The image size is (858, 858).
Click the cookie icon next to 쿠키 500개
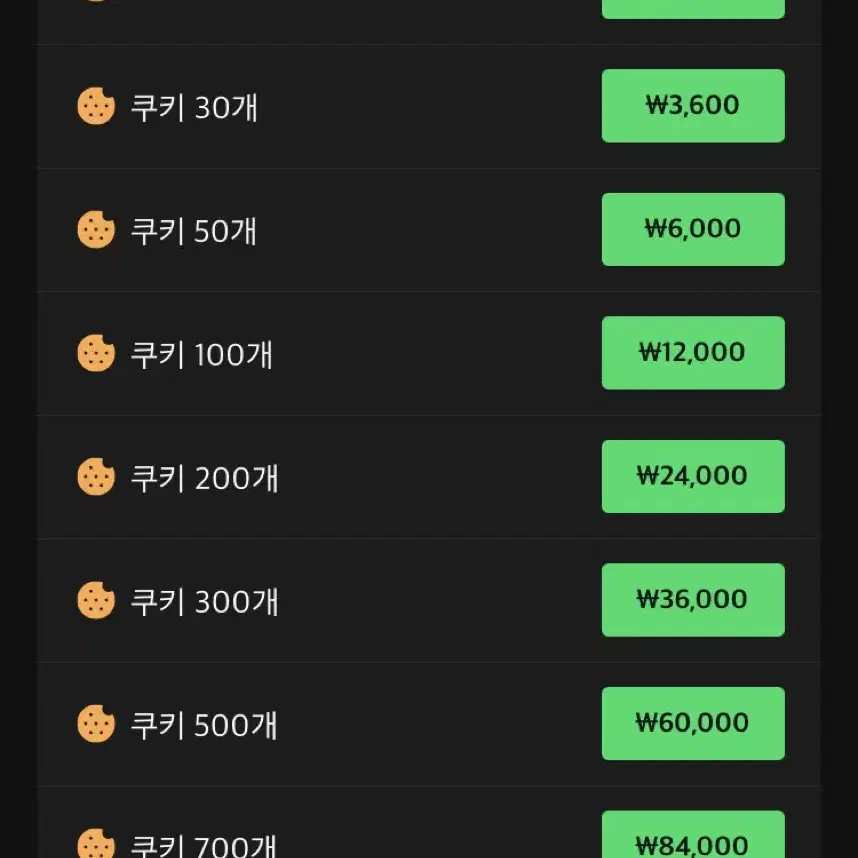(96, 723)
